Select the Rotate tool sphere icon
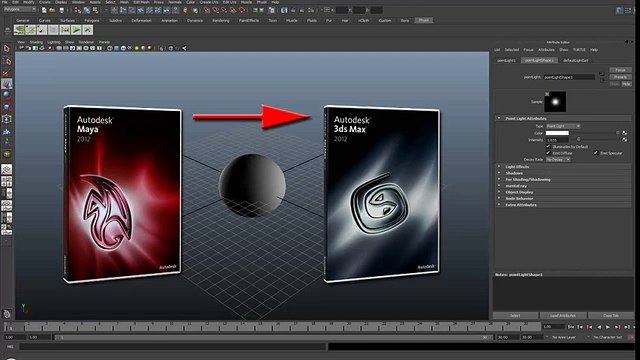Screen dimensions: 640x360 [7, 95]
